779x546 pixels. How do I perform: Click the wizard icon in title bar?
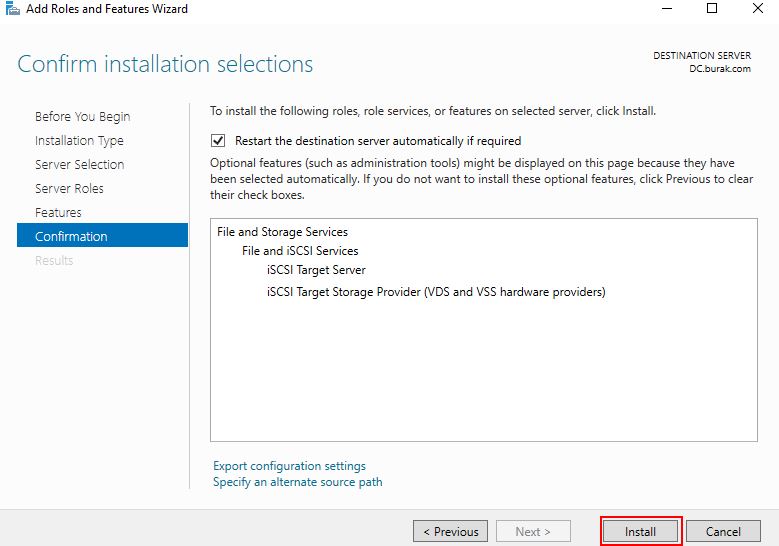coord(12,8)
